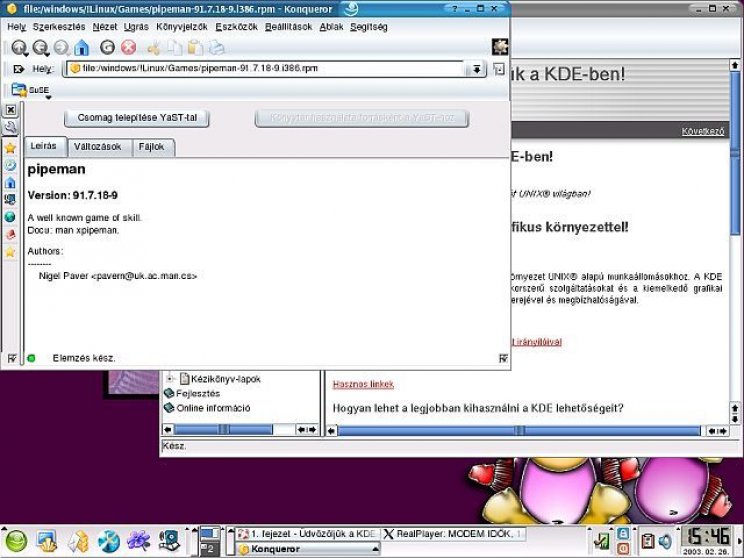
Task: Click the Copy pages icon
Action: (174, 48)
